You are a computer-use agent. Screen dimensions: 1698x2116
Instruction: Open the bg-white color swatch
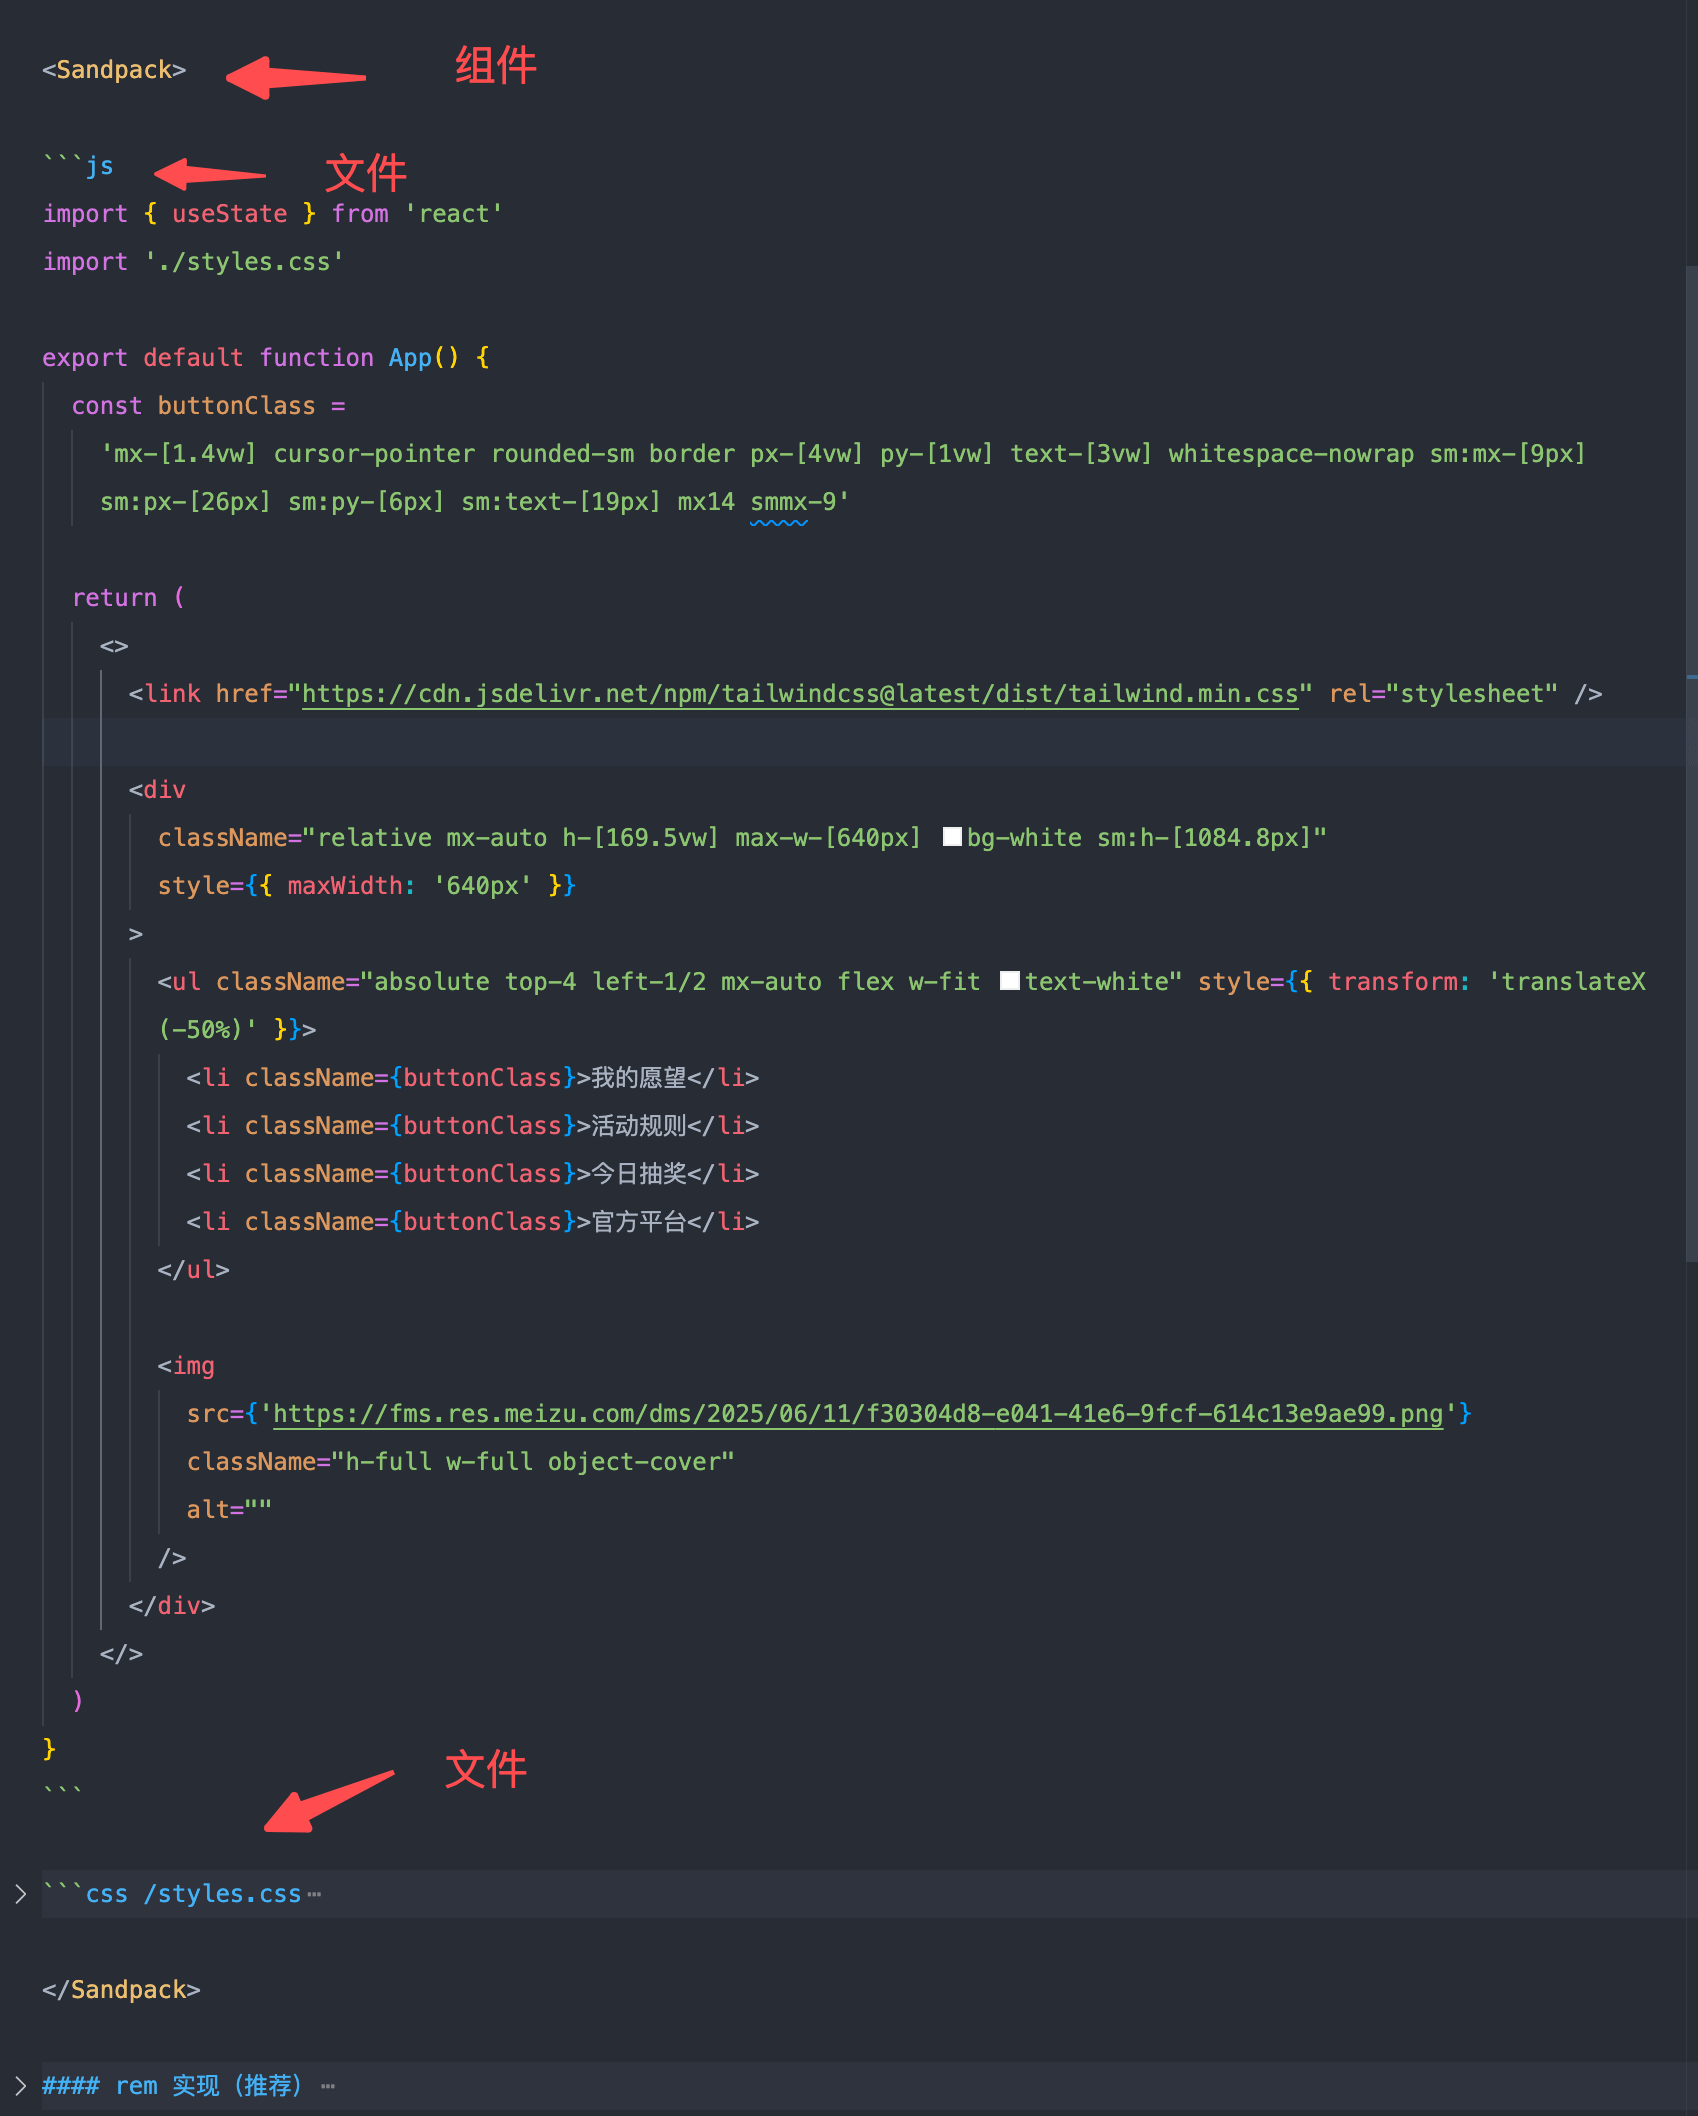point(952,837)
